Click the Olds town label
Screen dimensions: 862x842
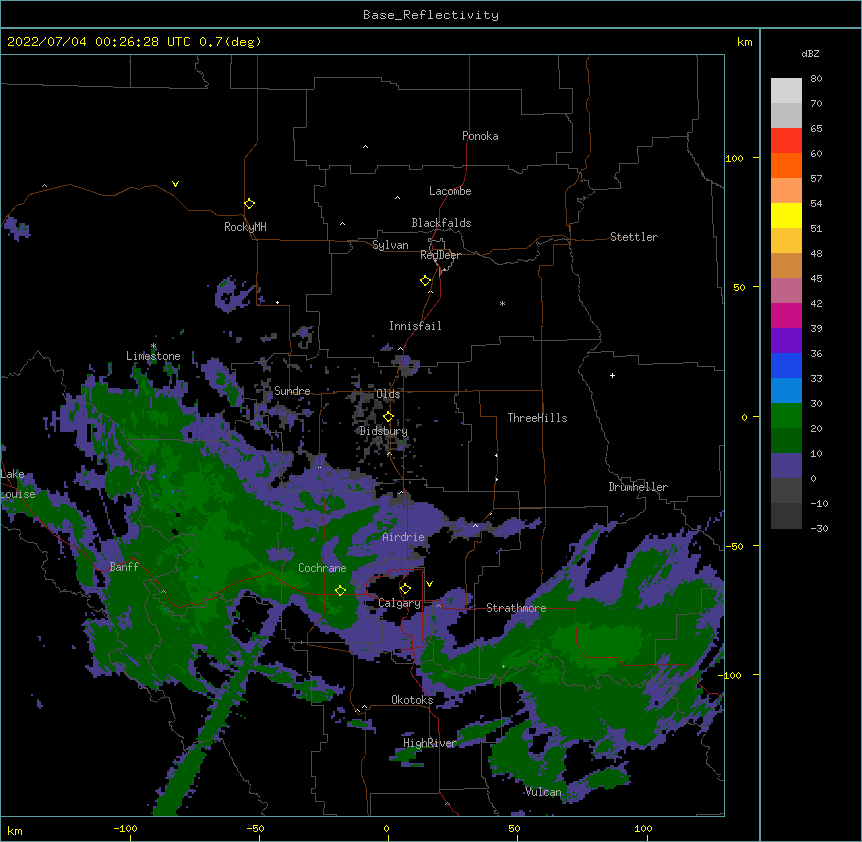388,394
